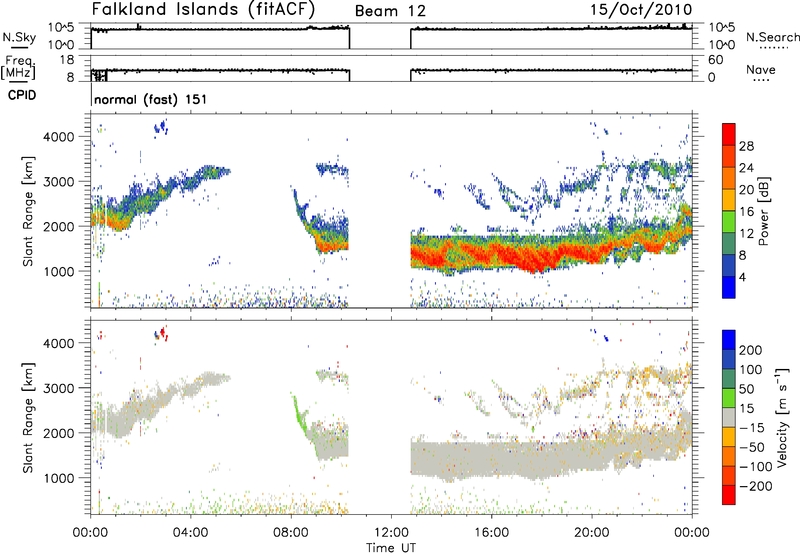
Task: Click the '08:00' time tick label
Action: click(291, 533)
